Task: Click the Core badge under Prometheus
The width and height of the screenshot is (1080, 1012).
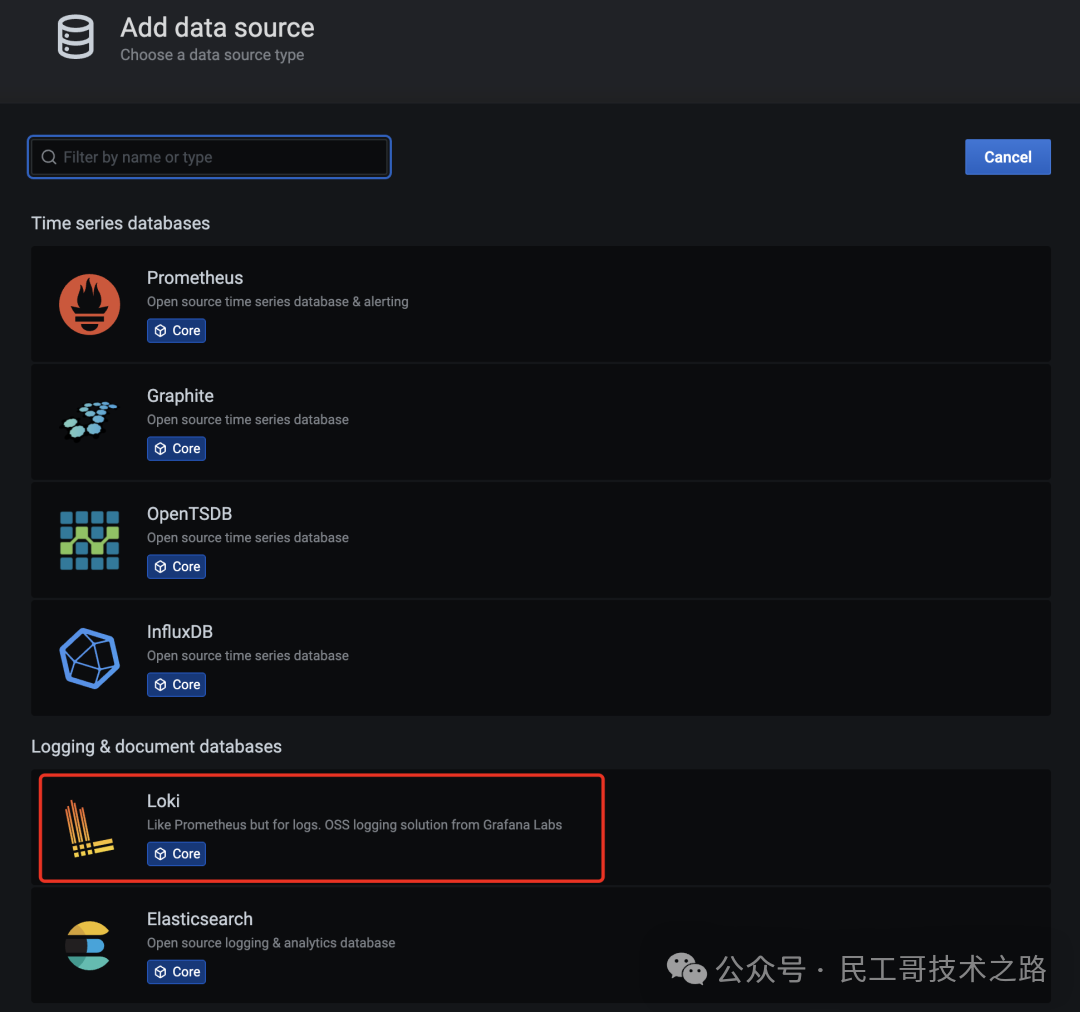Action: click(x=176, y=331)
